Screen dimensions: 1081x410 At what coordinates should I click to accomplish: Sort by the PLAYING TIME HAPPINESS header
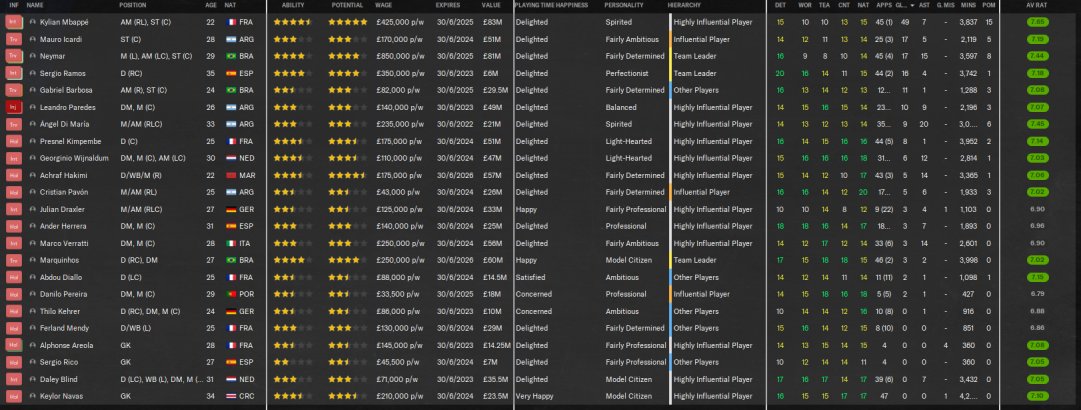[552, 5]
